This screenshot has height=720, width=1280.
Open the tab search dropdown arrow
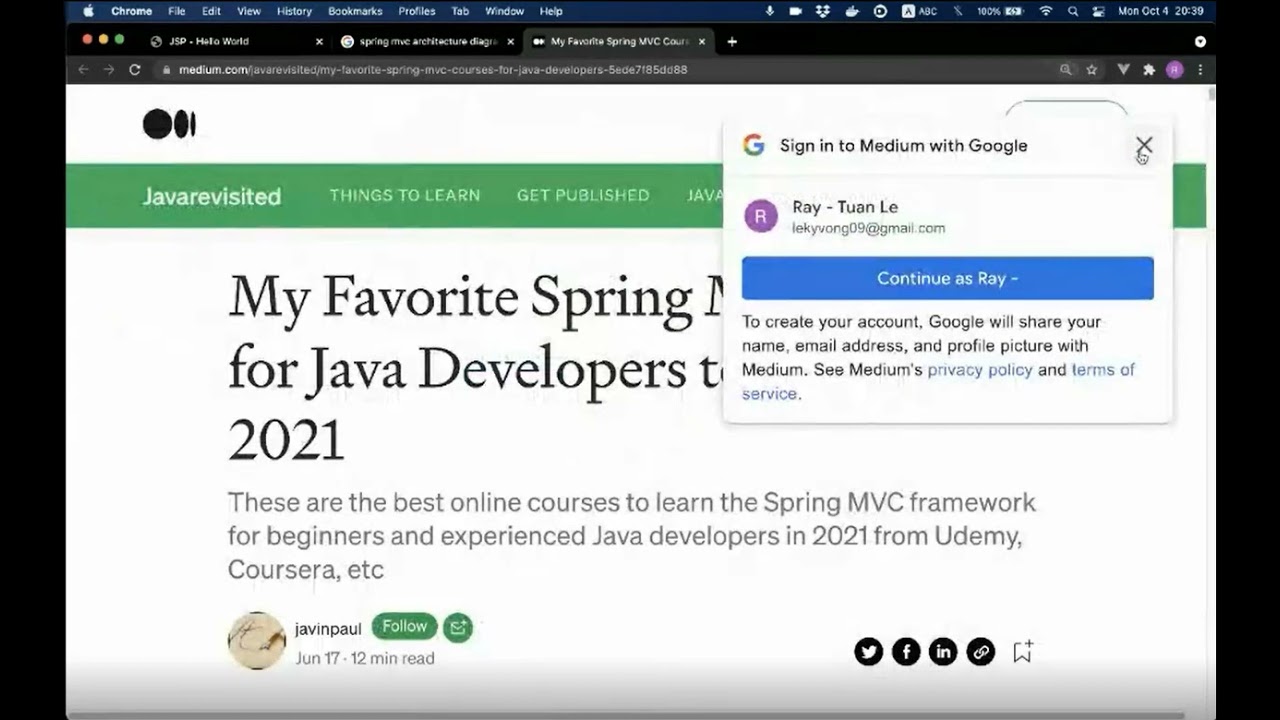pyautogui.click(x=1200, y=42)
